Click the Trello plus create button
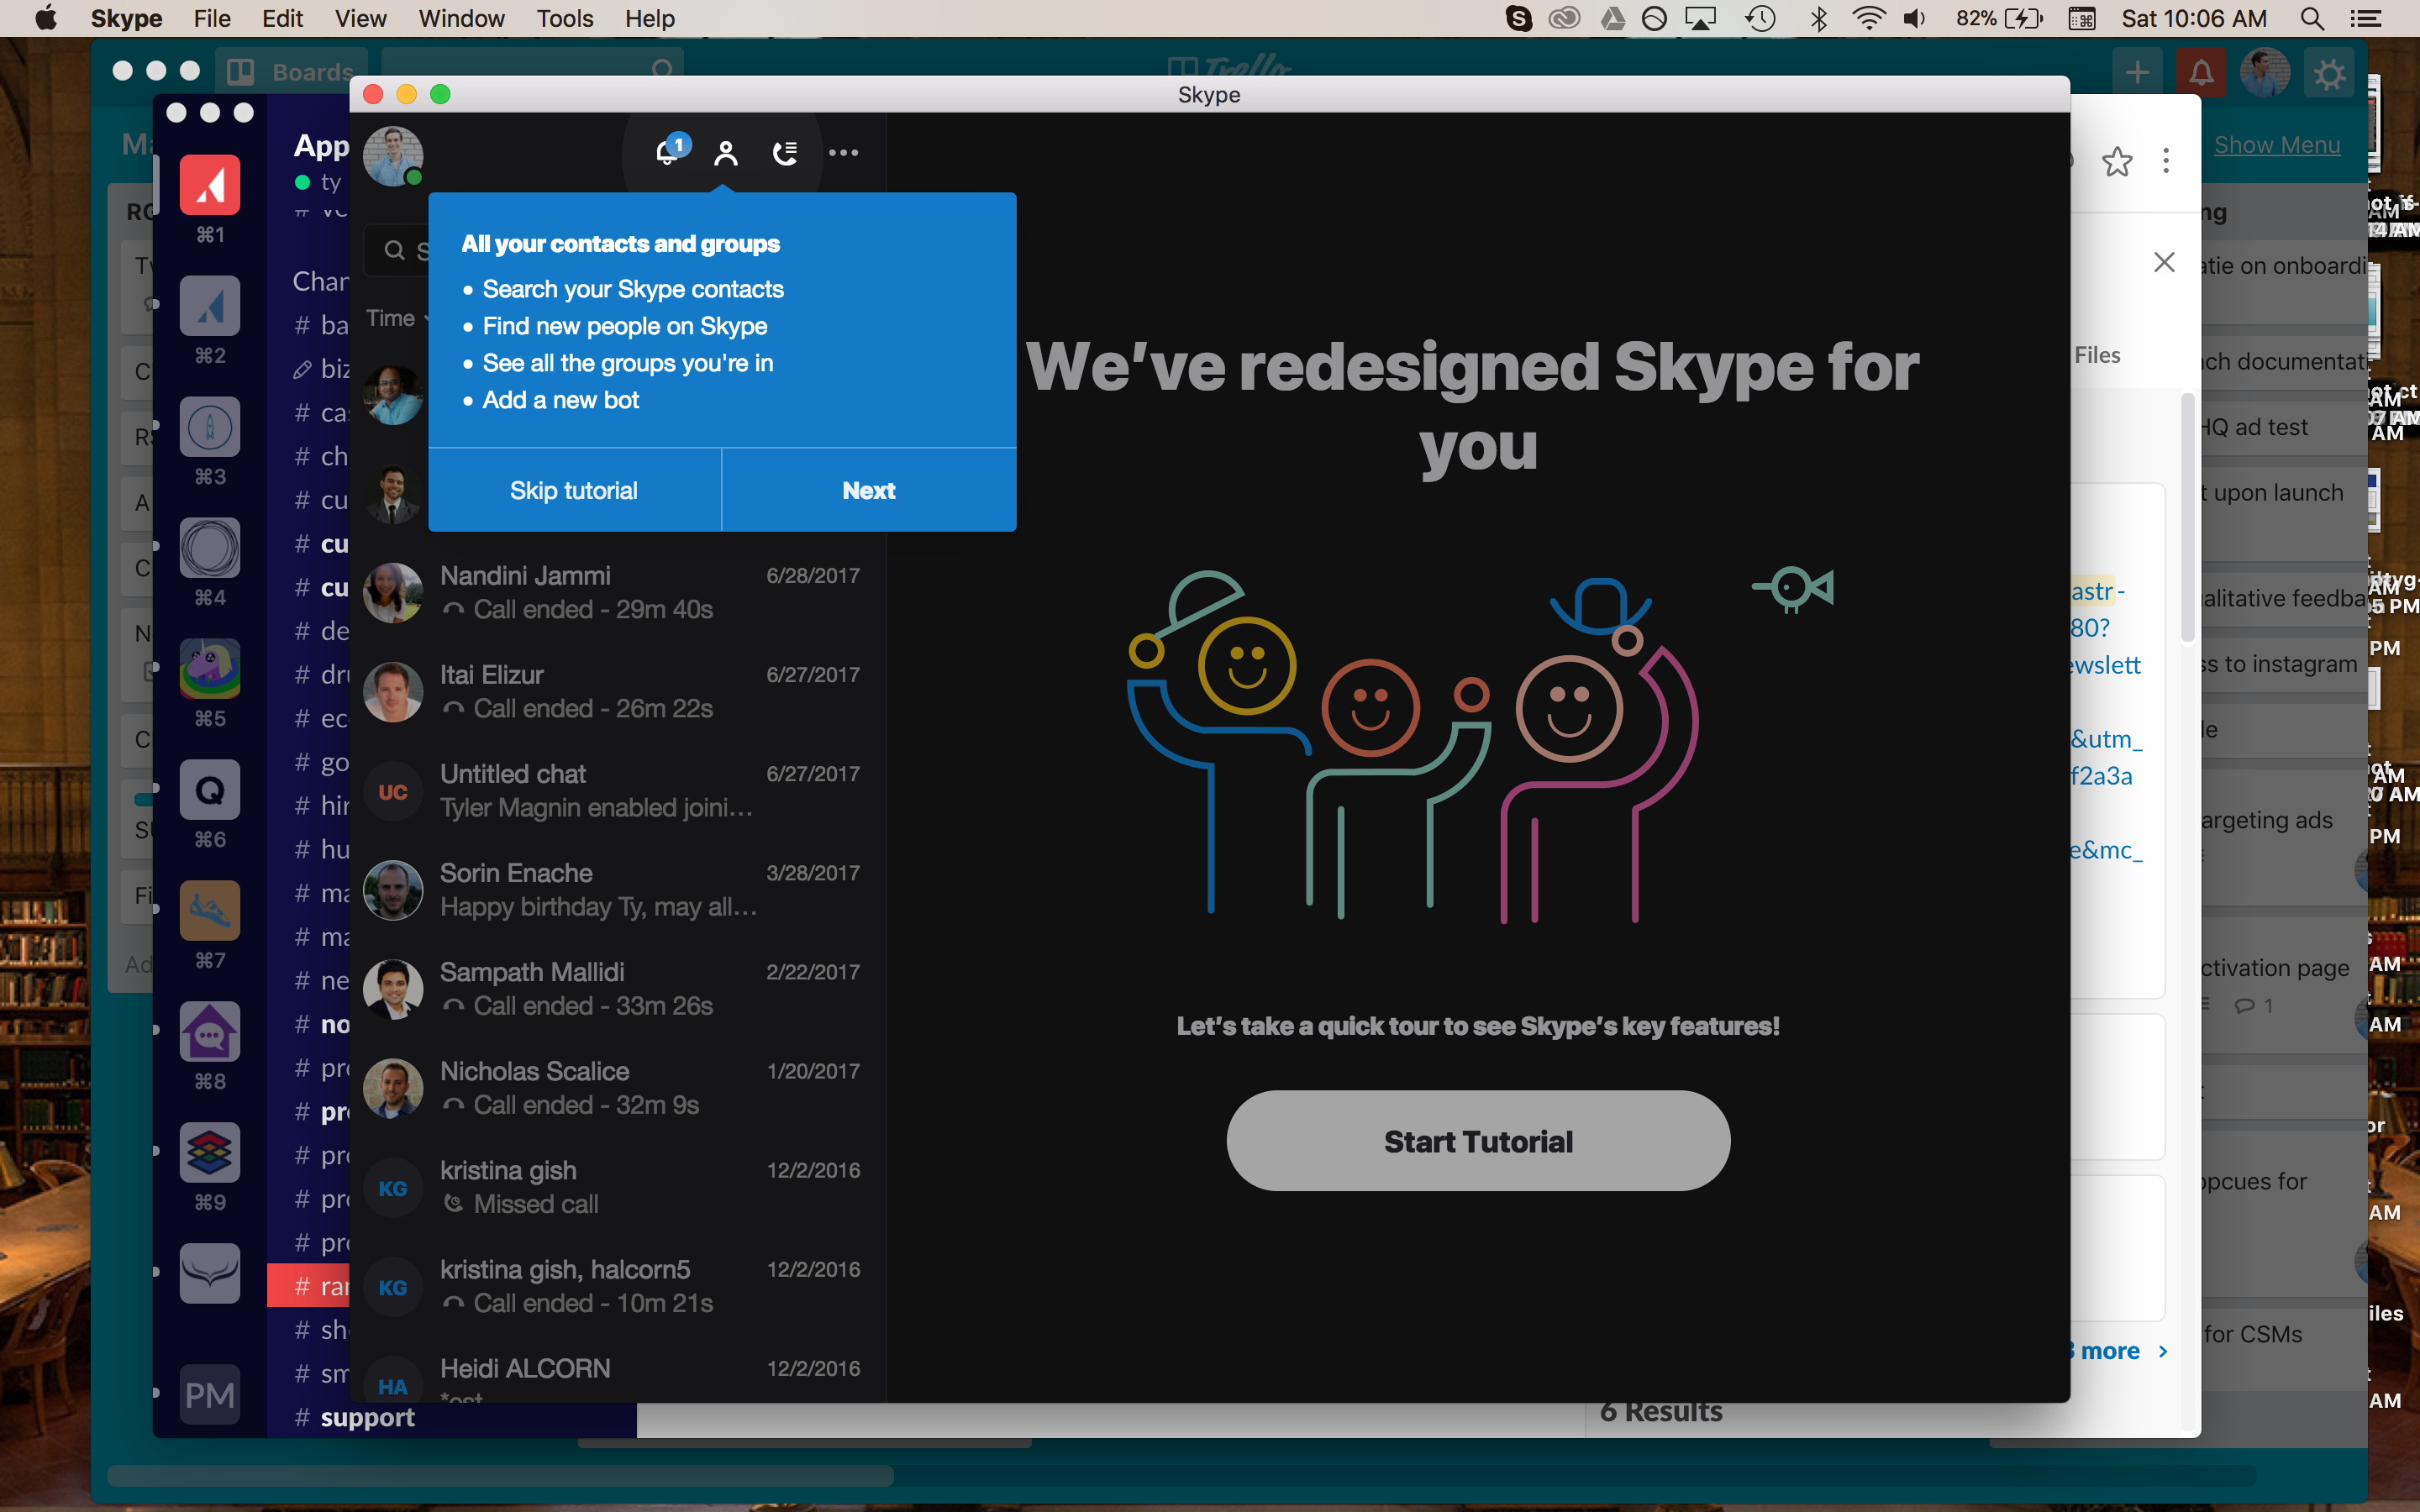 2137,73
